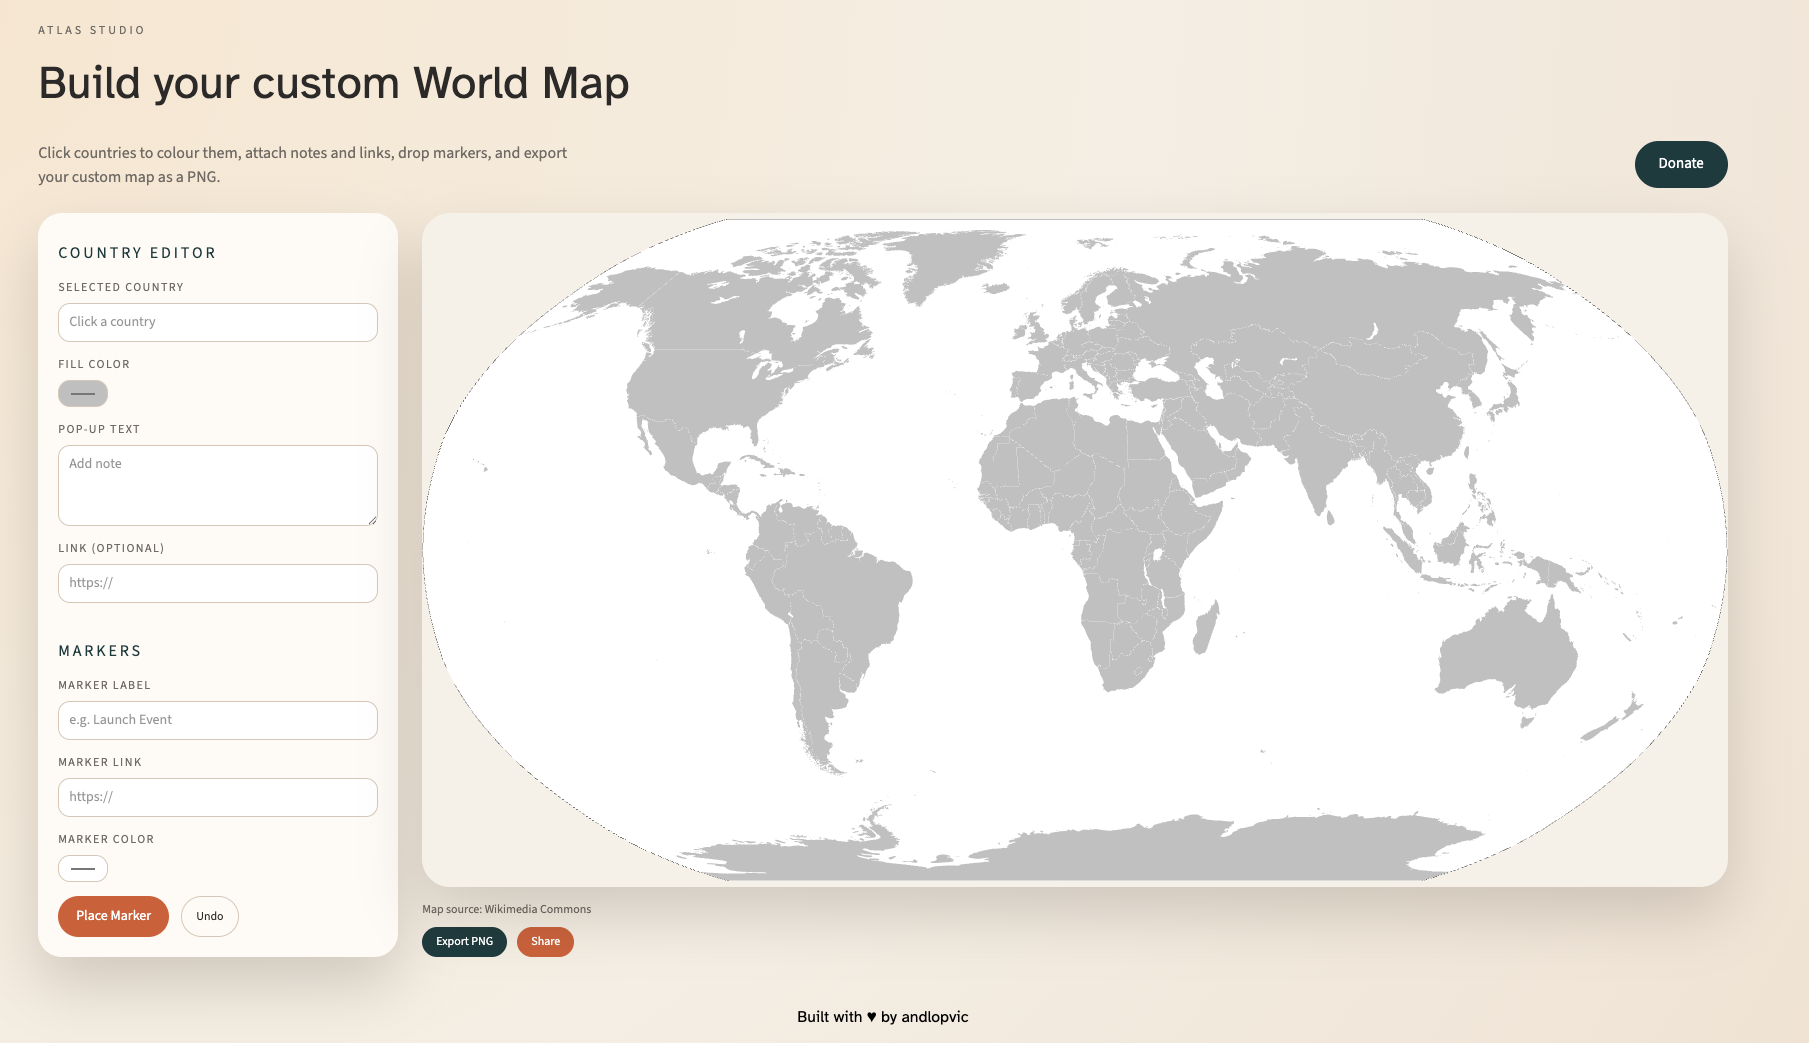Image resolution: width=1809 pixels, height=1043 pixels.
Task: Open the Marker Color swatch
Action: (83, 869)
